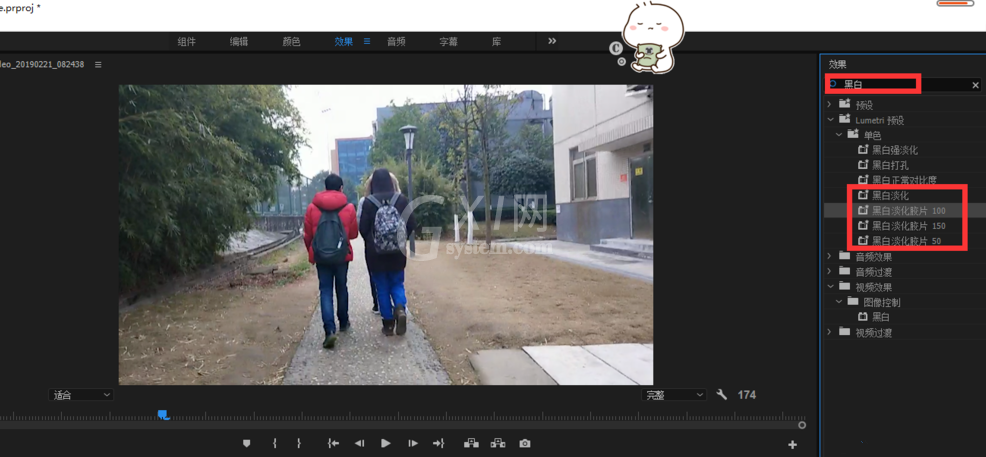Step back one frame
This screenshot has height=457, width=986.
coord(360,443)
